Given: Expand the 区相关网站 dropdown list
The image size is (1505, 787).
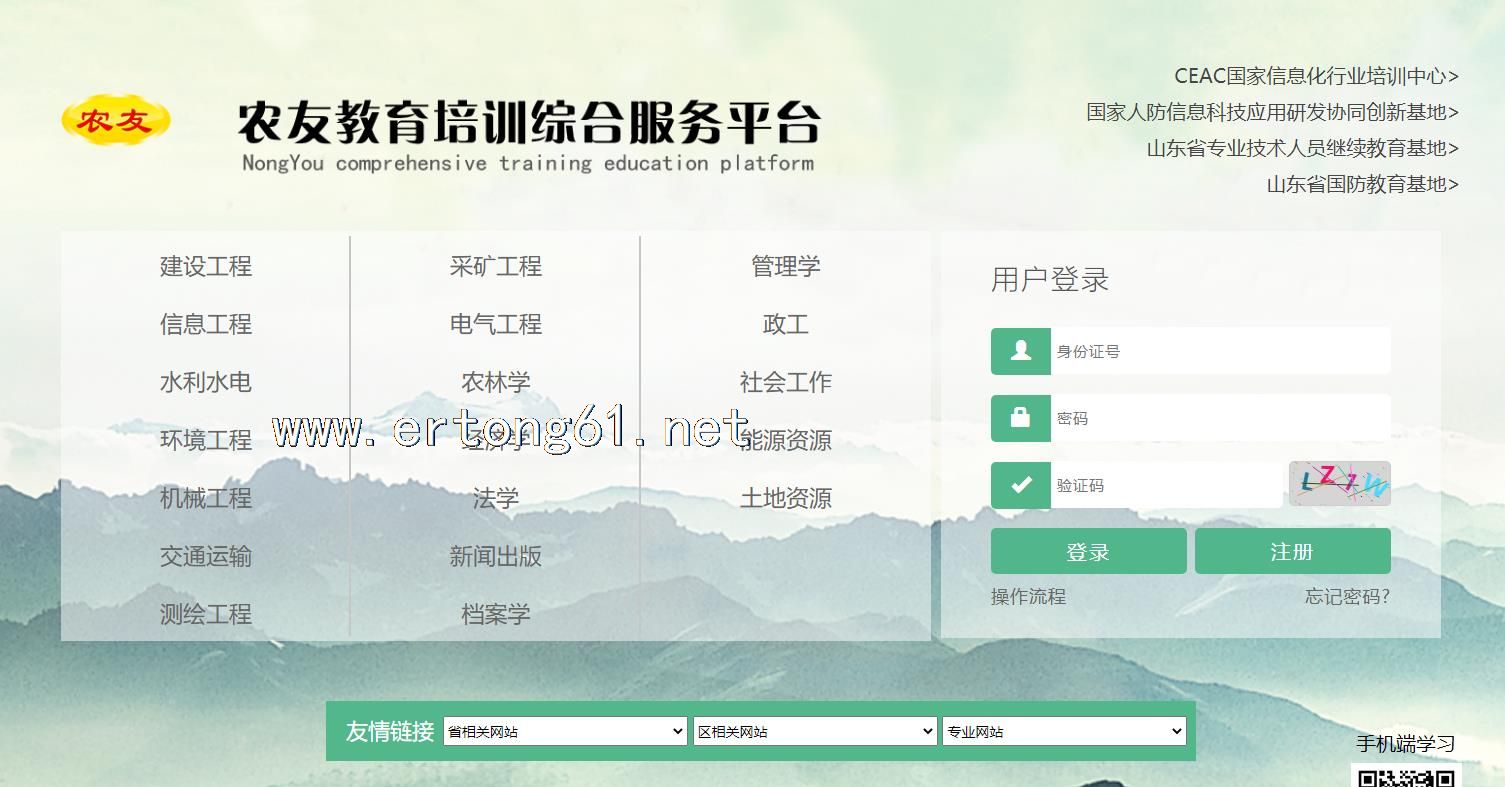Looking at the screenshot, I should tap(814, 731).
